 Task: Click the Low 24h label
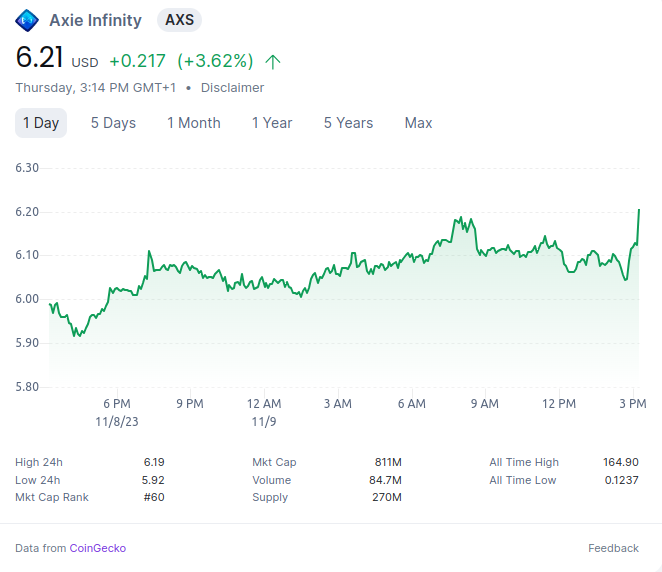[38, 480]
